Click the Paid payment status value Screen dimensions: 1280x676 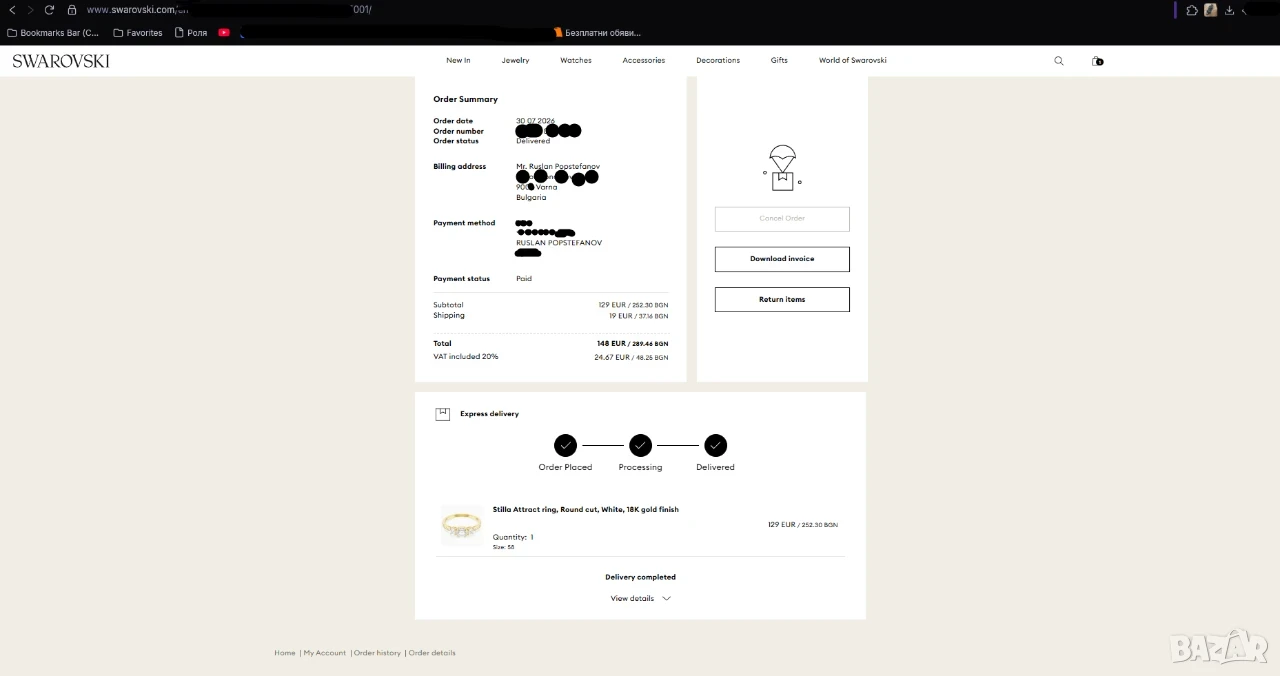pyautogui.click(x=524, y=279)
